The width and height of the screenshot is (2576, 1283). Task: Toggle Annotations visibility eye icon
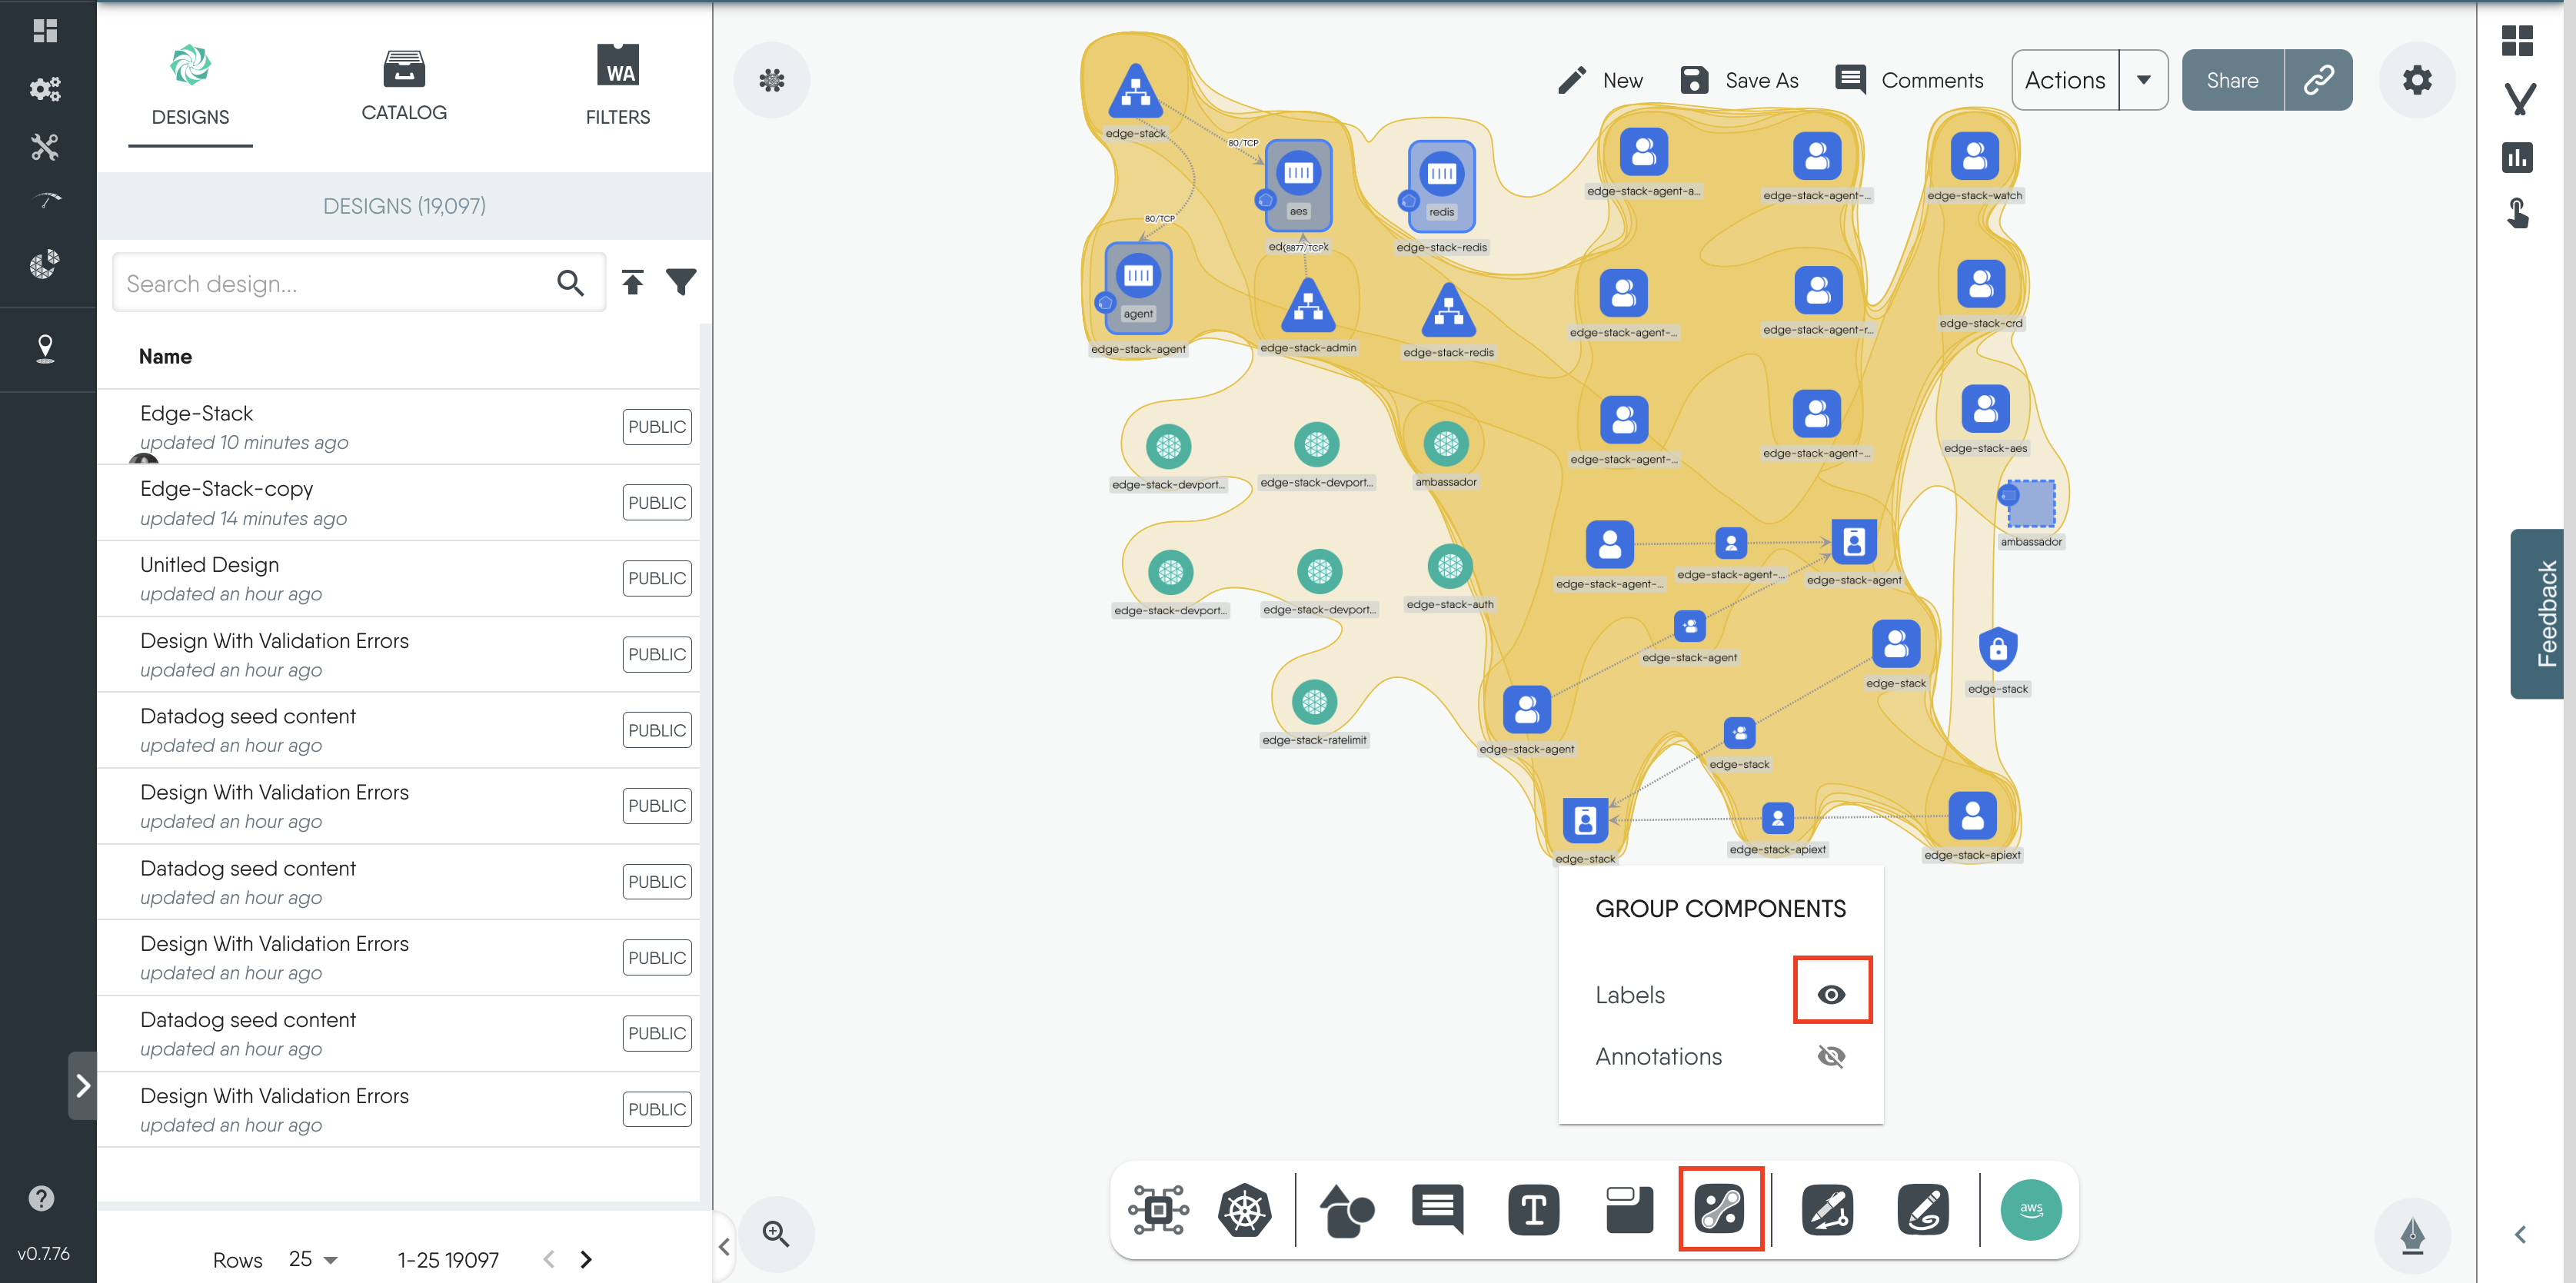pyautogui.click(x=1831, y=1056)
